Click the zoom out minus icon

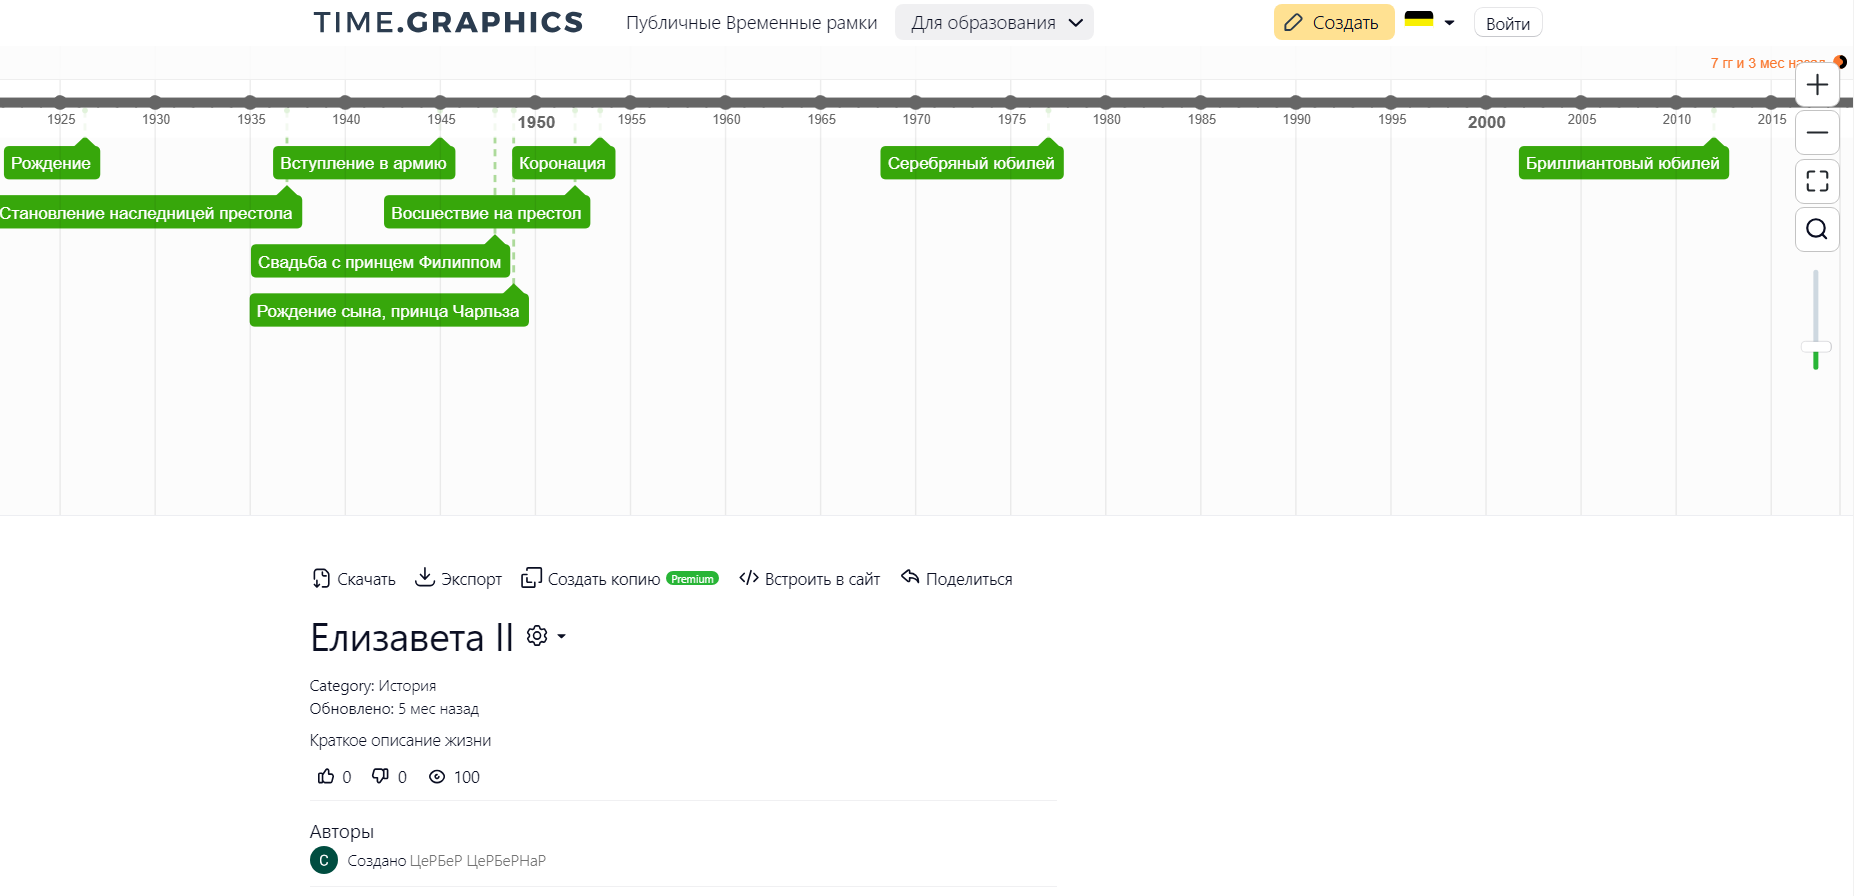pyautogui.click(x=1817, y=133)
